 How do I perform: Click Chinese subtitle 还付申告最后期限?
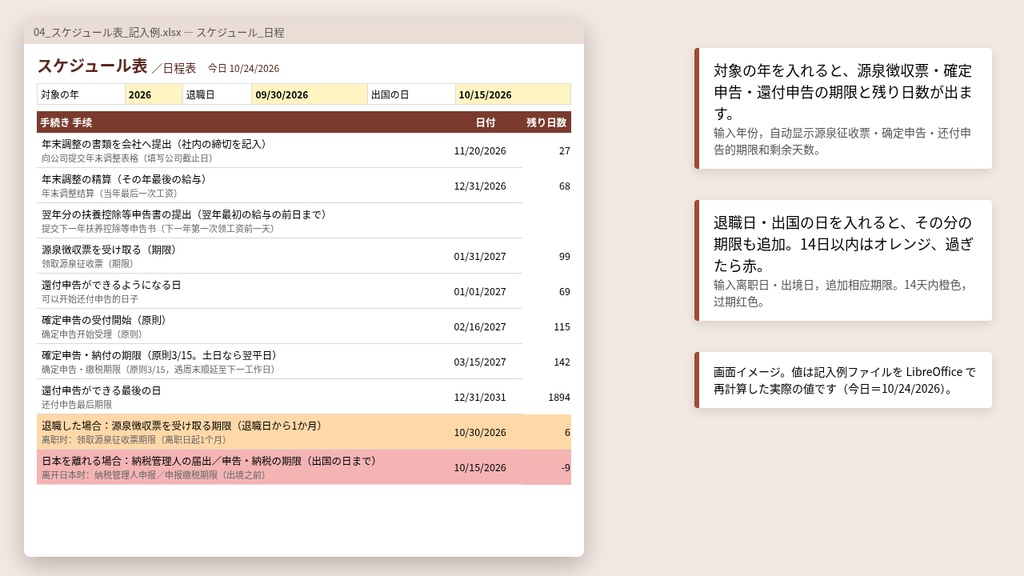coord(76,405)
